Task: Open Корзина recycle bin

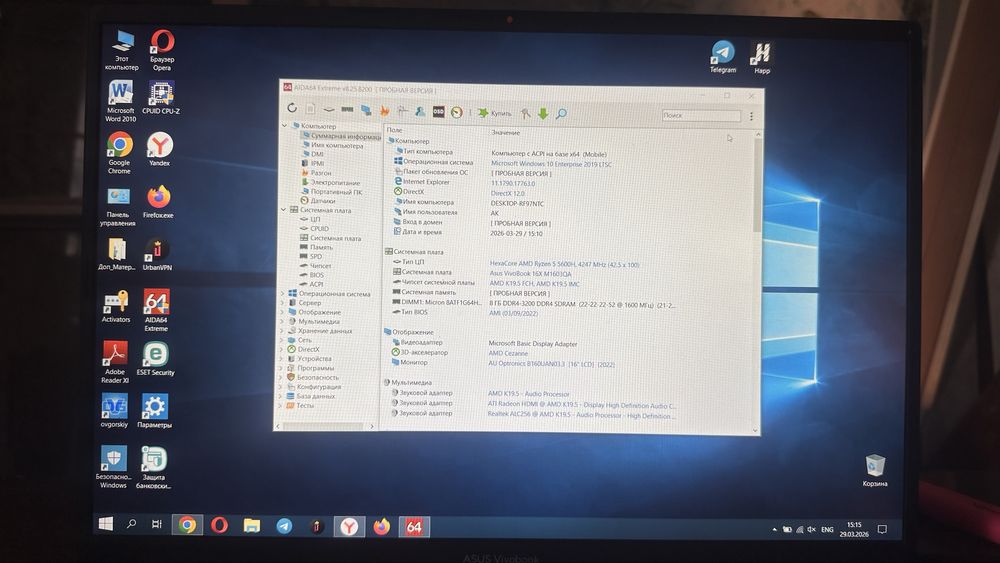Action: 874,471
